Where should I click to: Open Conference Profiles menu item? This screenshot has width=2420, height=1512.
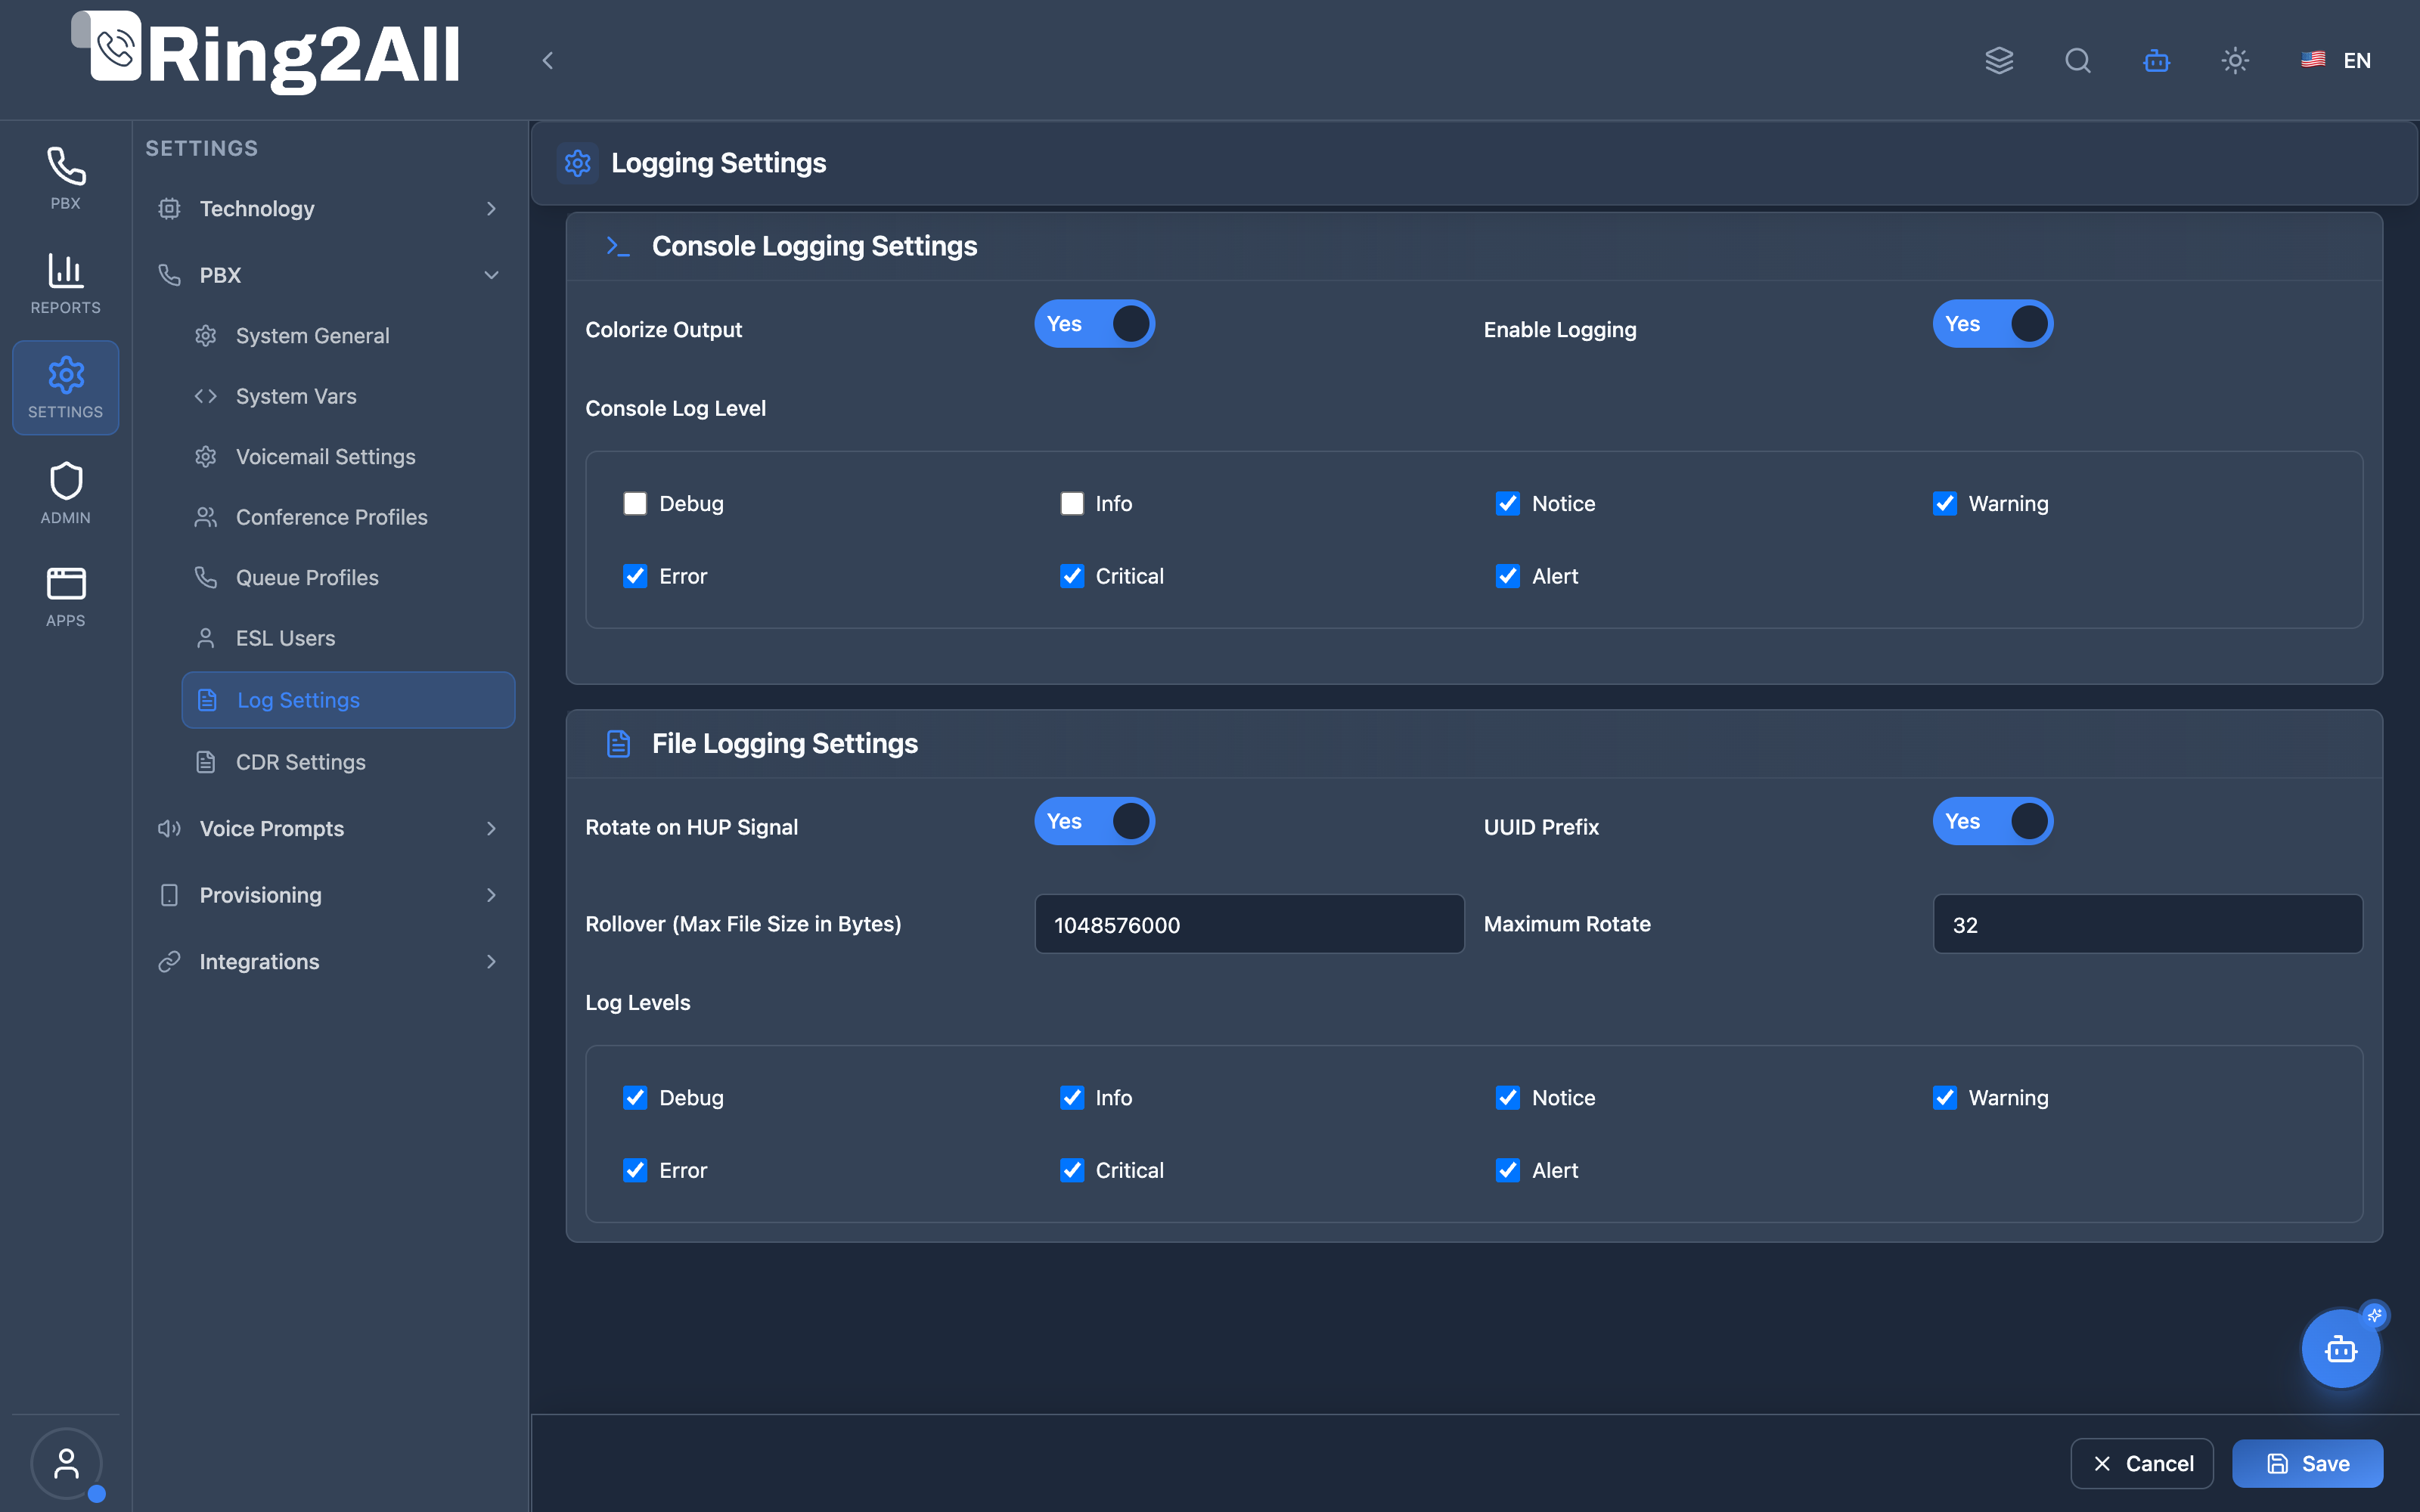[348, 517]
